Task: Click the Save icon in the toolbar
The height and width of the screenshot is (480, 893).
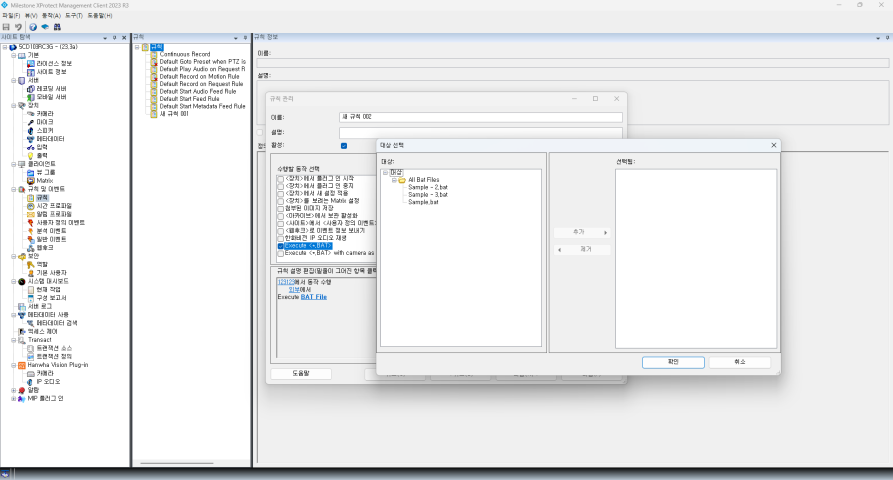Action: (x=6, y=27)
